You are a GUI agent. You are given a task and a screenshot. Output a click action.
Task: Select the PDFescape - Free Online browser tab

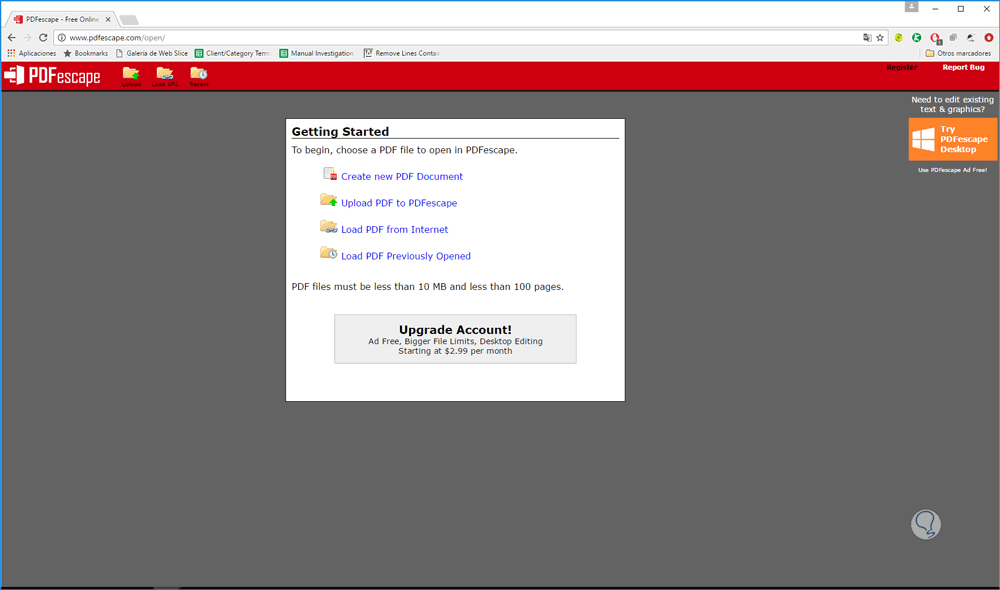[x=61, y=20]
